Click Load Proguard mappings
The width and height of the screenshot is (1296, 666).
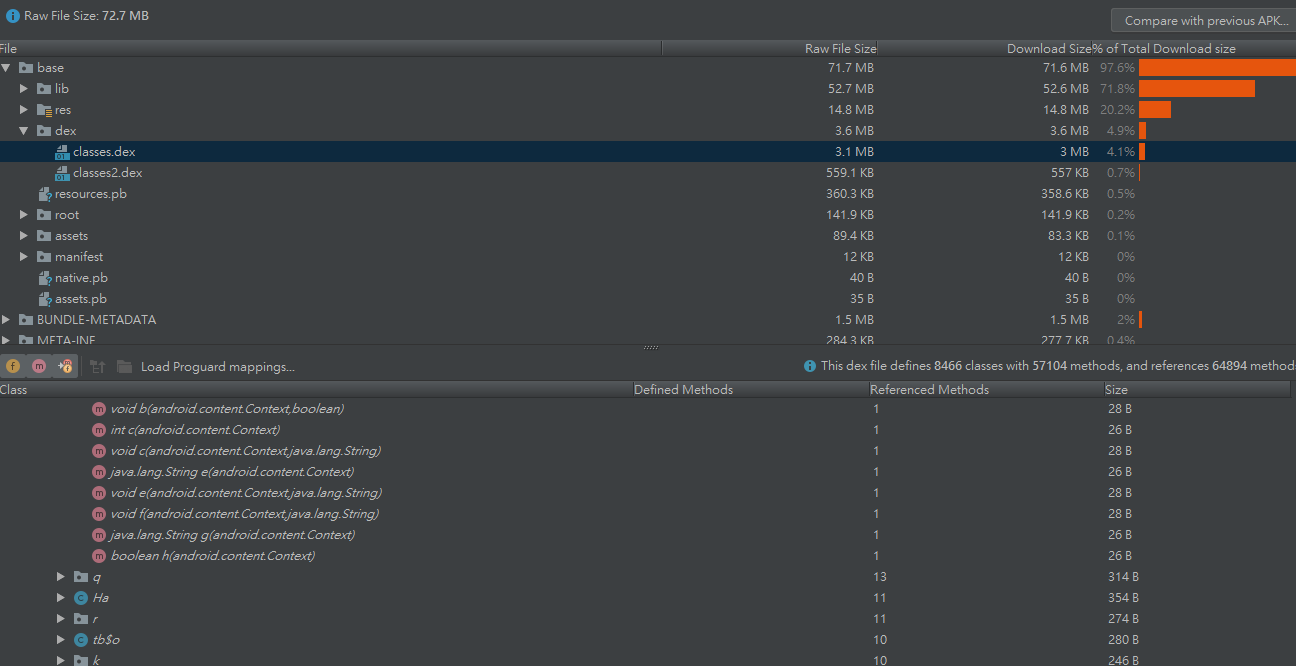pyautogui.click(x=218, y=367)
